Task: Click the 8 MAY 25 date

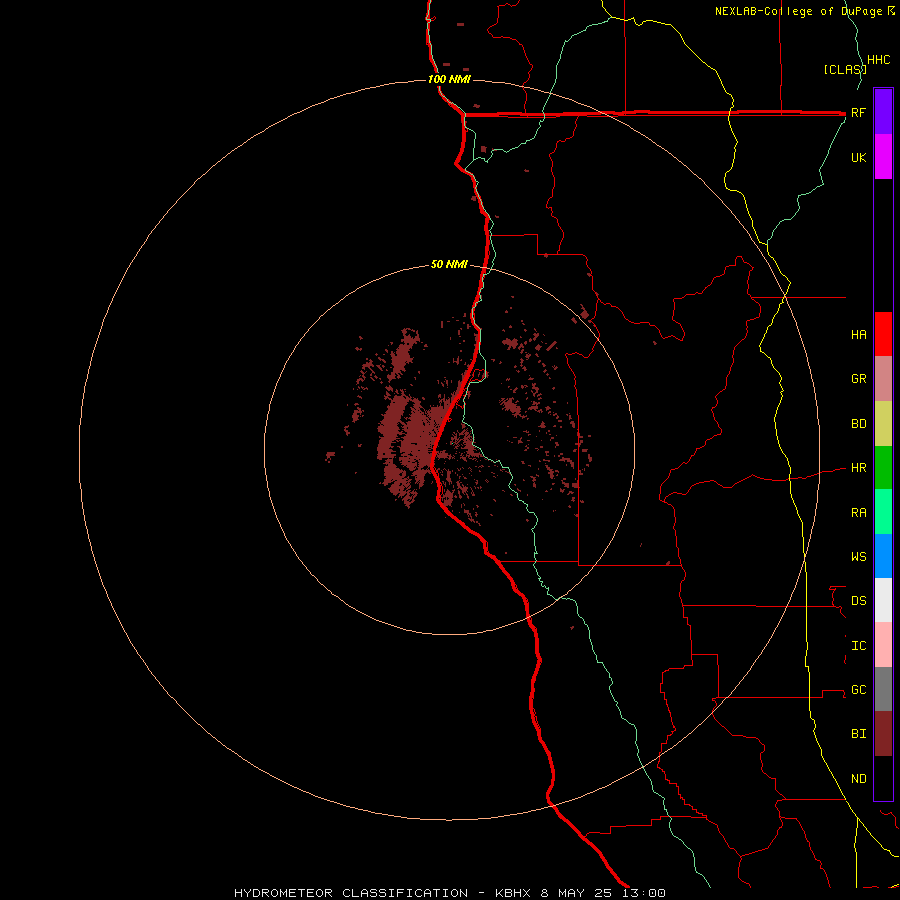Action: pyautogui.click(x=576, y=893)
